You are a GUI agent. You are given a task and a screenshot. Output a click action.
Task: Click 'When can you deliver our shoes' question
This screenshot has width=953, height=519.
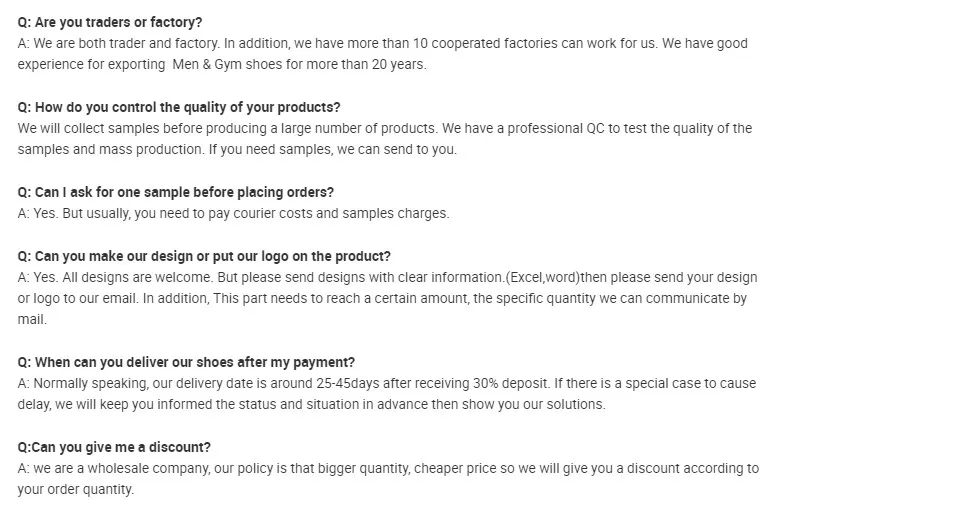[x=186, y=363]
